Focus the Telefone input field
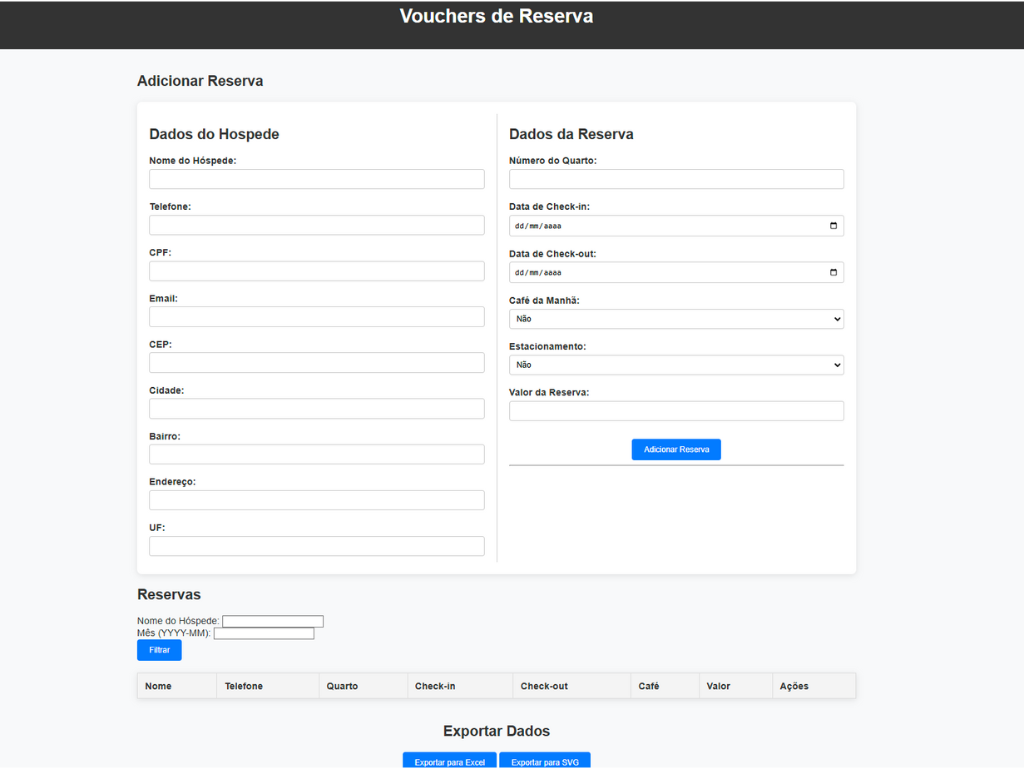The height and width of the screenshot is (768, 1024). point(317,225)
